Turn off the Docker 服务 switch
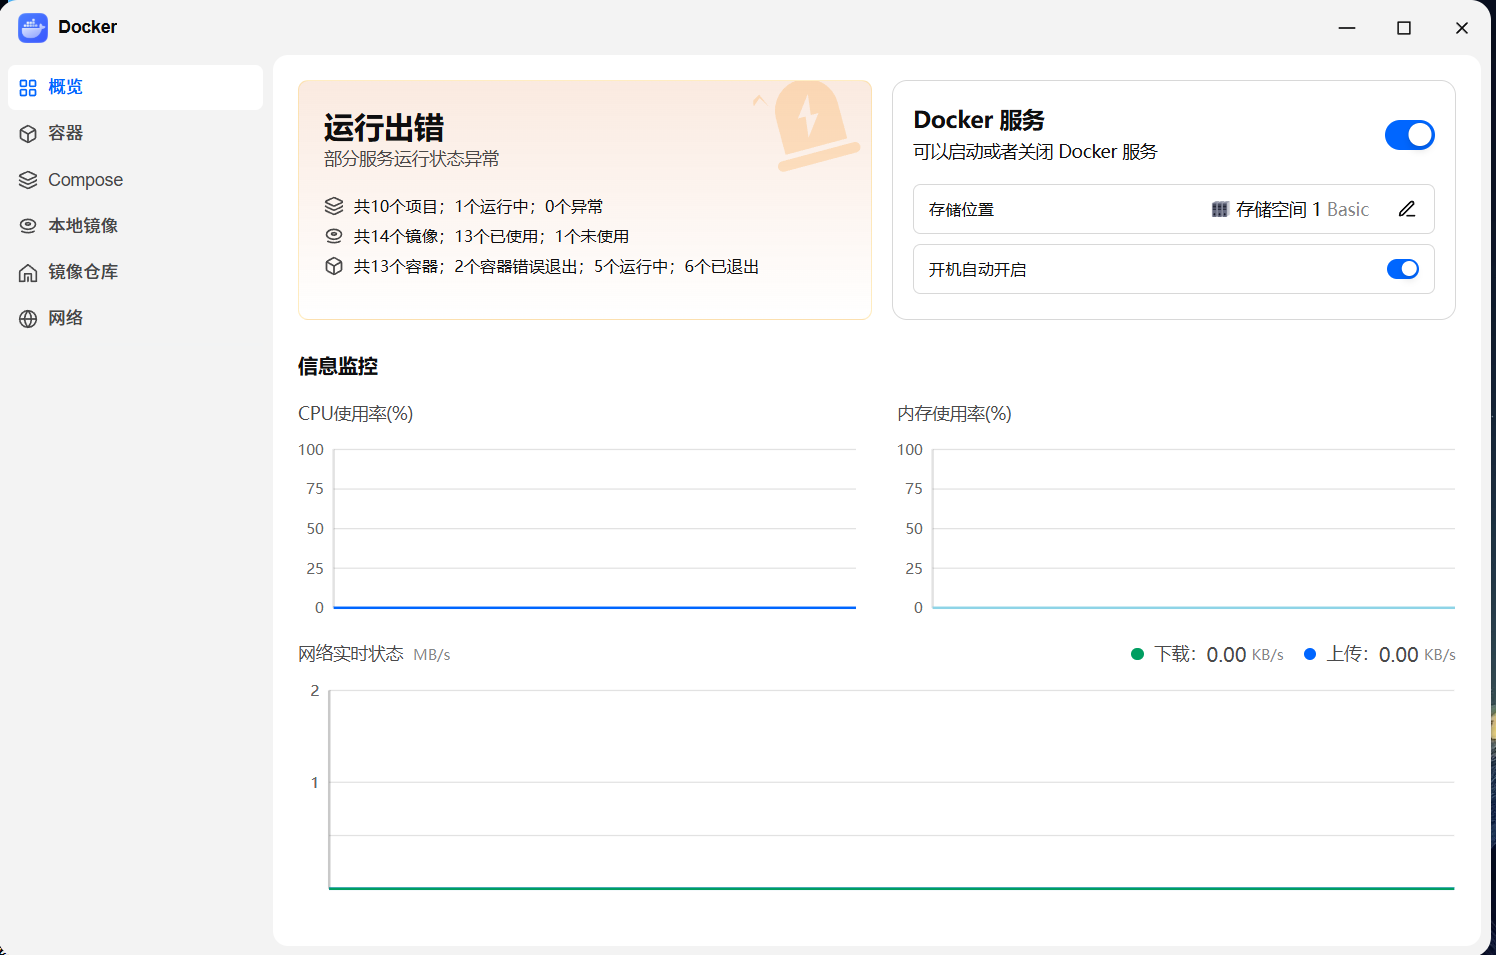This screenshot has width=1496, height=955. pyautogui.click(x=1410, y=135)
